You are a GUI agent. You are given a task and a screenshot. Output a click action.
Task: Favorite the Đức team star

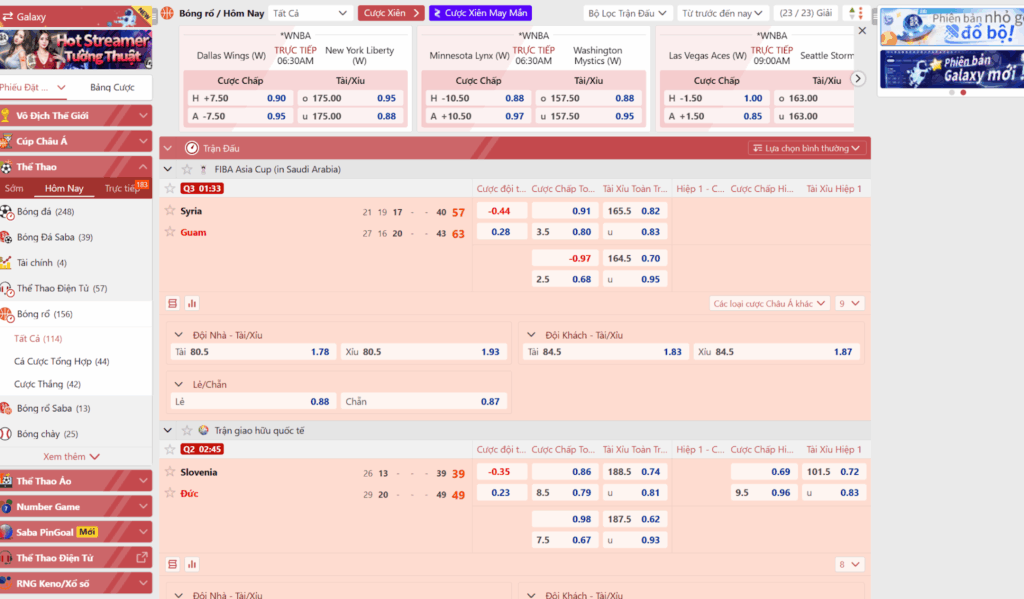[170, 493]
